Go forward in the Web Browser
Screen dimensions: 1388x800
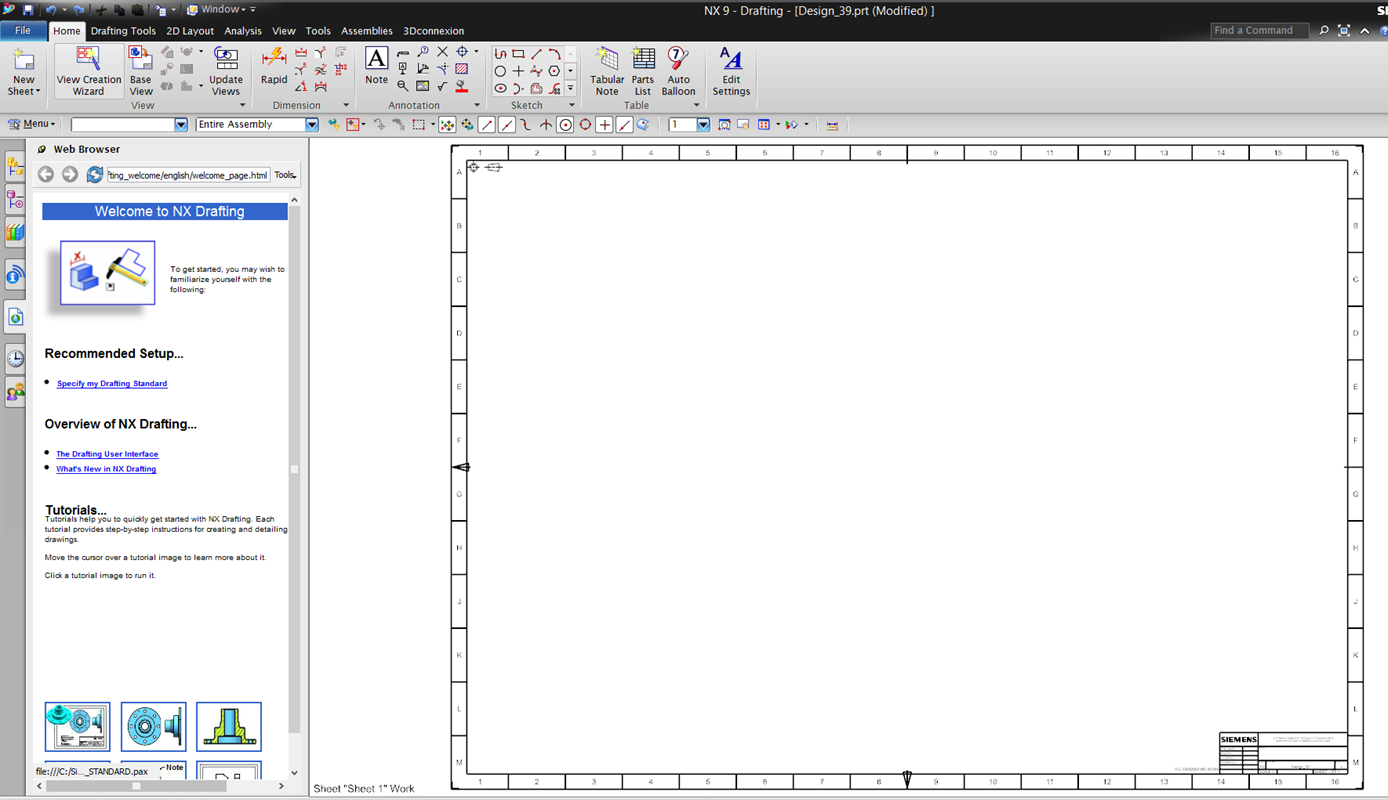[x=70, y=174]
